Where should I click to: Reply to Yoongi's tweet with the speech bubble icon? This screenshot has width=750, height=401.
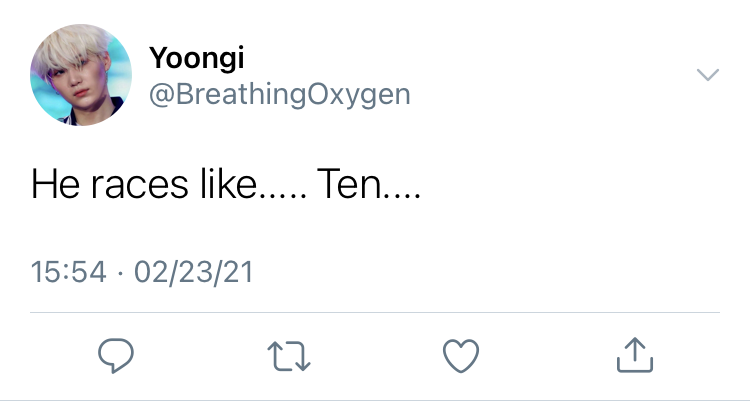pyautogui.click(x=116, y=356)
